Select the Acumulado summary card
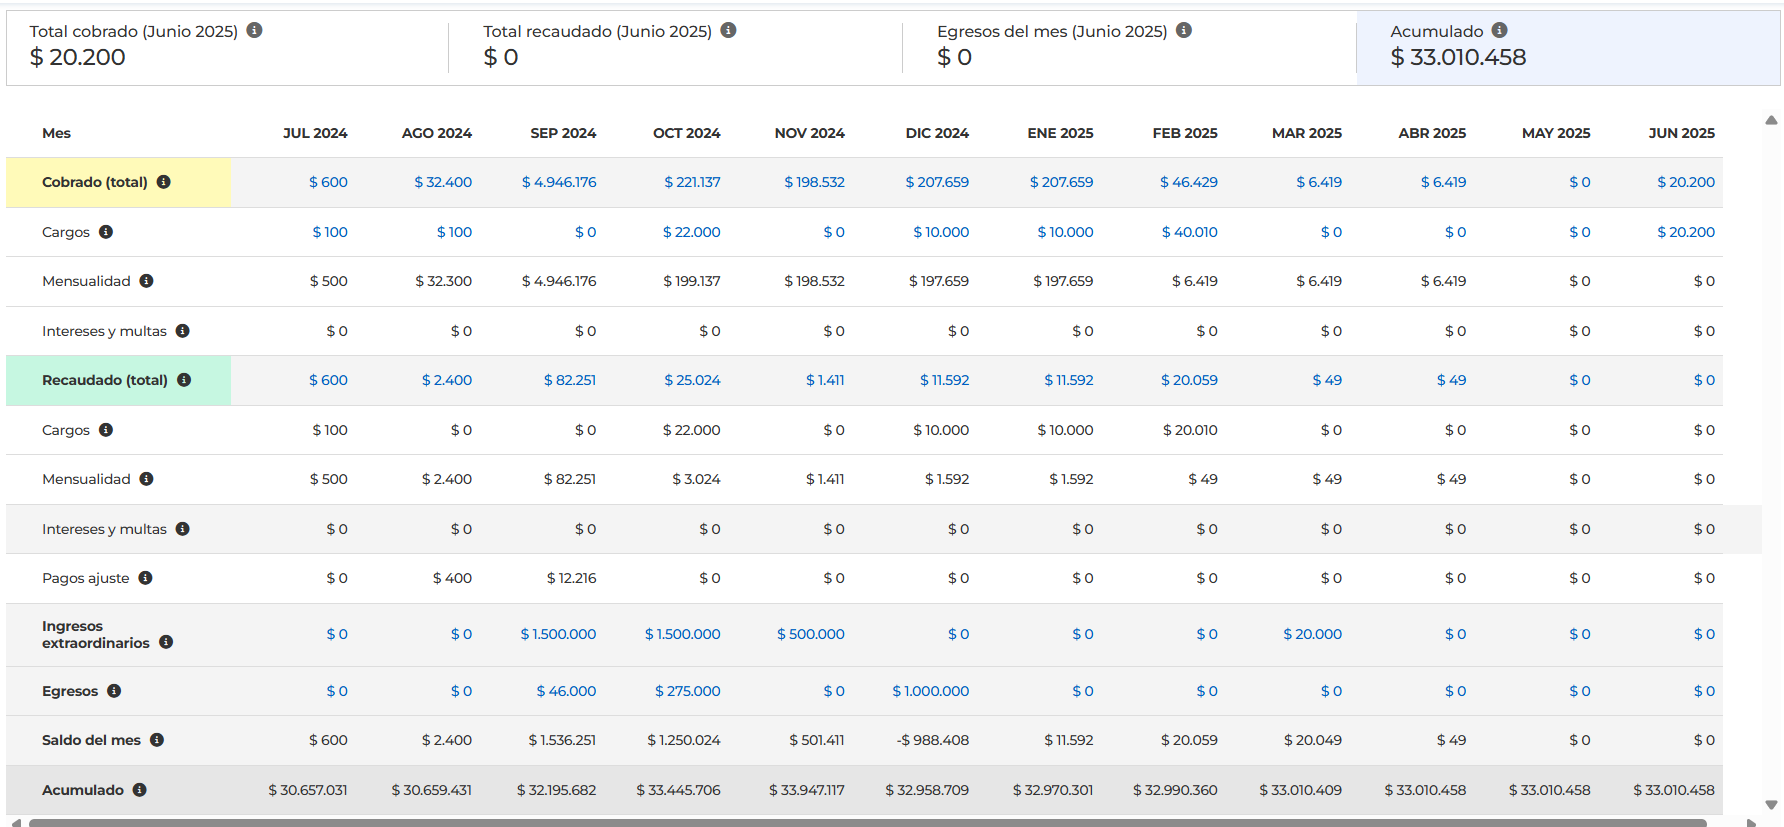1784x827 pixels. tap(1567, 47)
